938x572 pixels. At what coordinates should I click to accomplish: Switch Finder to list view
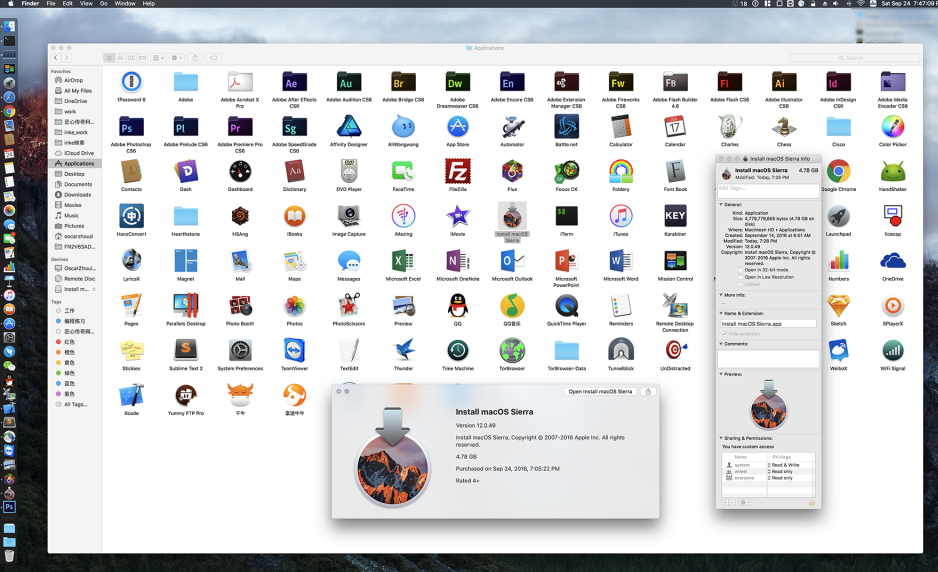(120, 58)
